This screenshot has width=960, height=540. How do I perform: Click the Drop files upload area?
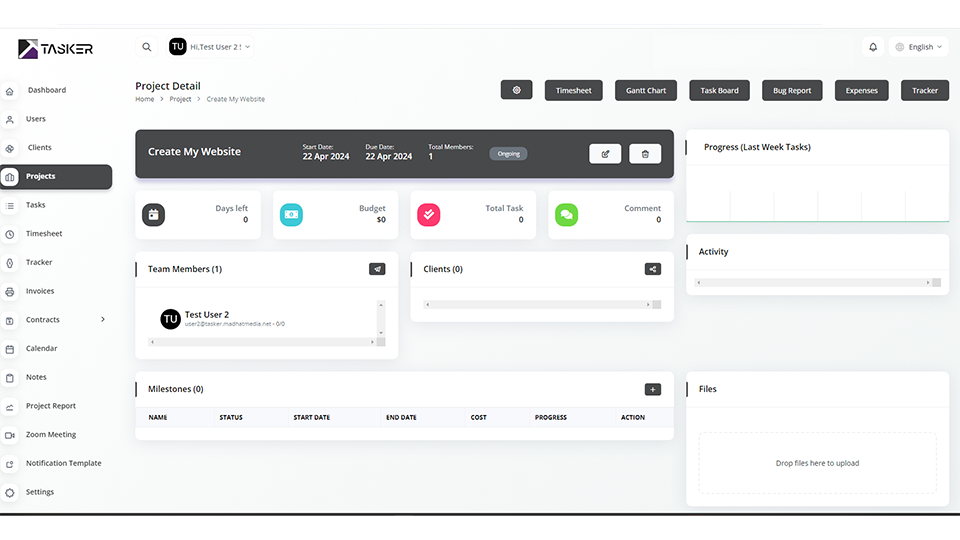pos(817,463)
